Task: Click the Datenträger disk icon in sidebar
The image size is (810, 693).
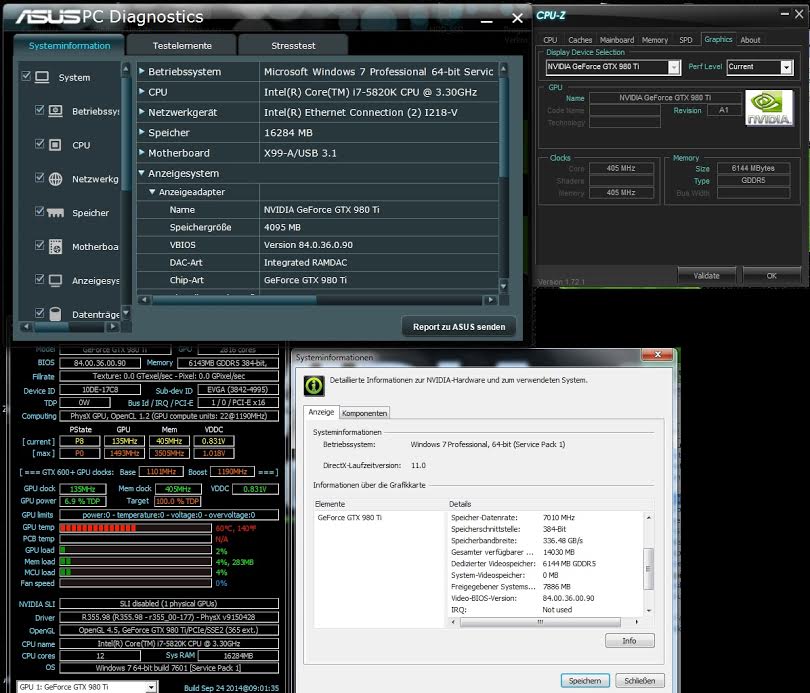Action: [55, 314]
